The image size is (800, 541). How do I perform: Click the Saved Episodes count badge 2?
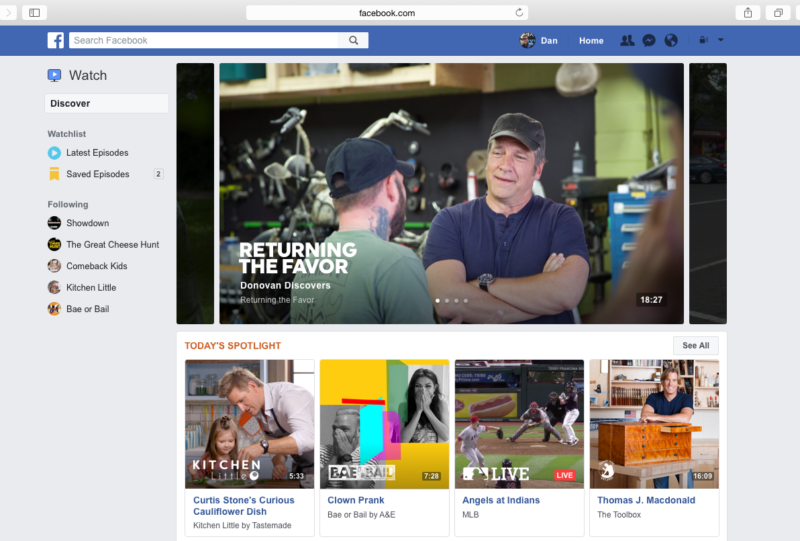(x=158, y=174)
